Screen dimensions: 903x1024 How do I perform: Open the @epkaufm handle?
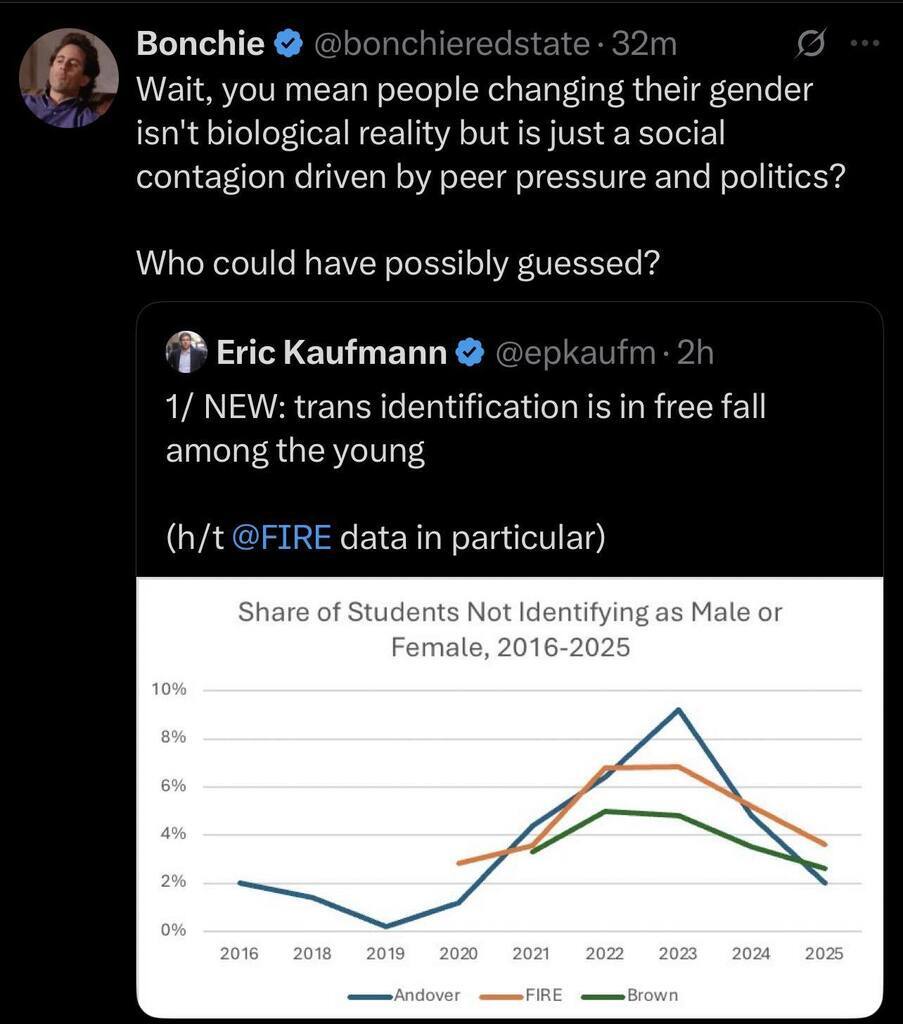click(x=576, y=353)
